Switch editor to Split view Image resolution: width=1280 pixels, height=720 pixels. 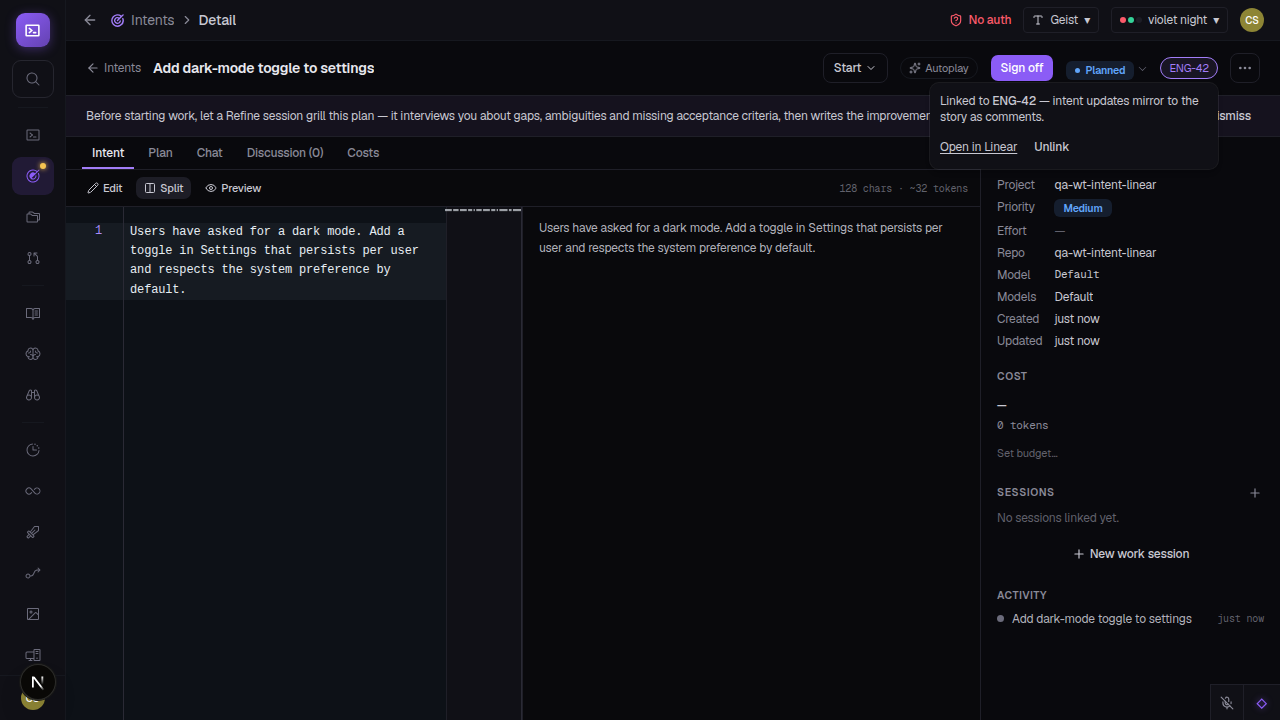tap(164, 188)
